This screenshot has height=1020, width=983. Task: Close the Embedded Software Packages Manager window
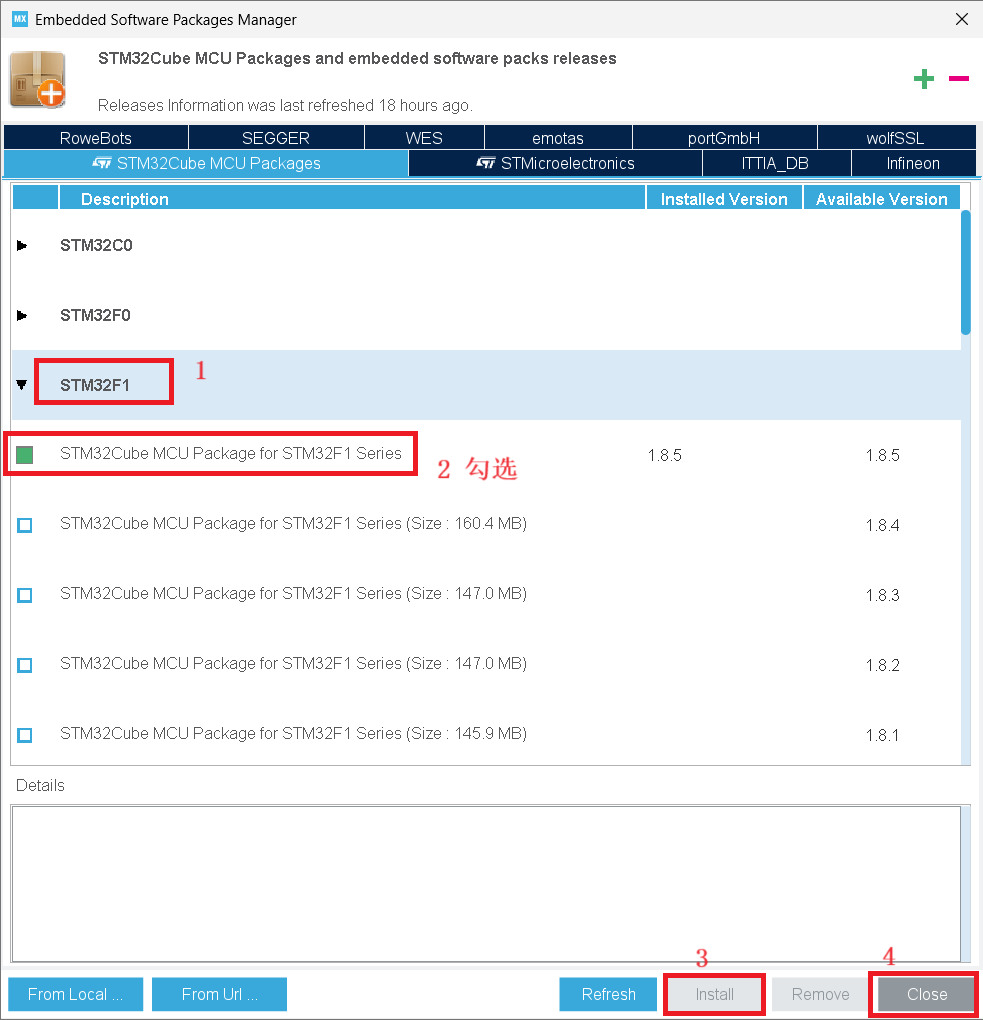[962, 19]
